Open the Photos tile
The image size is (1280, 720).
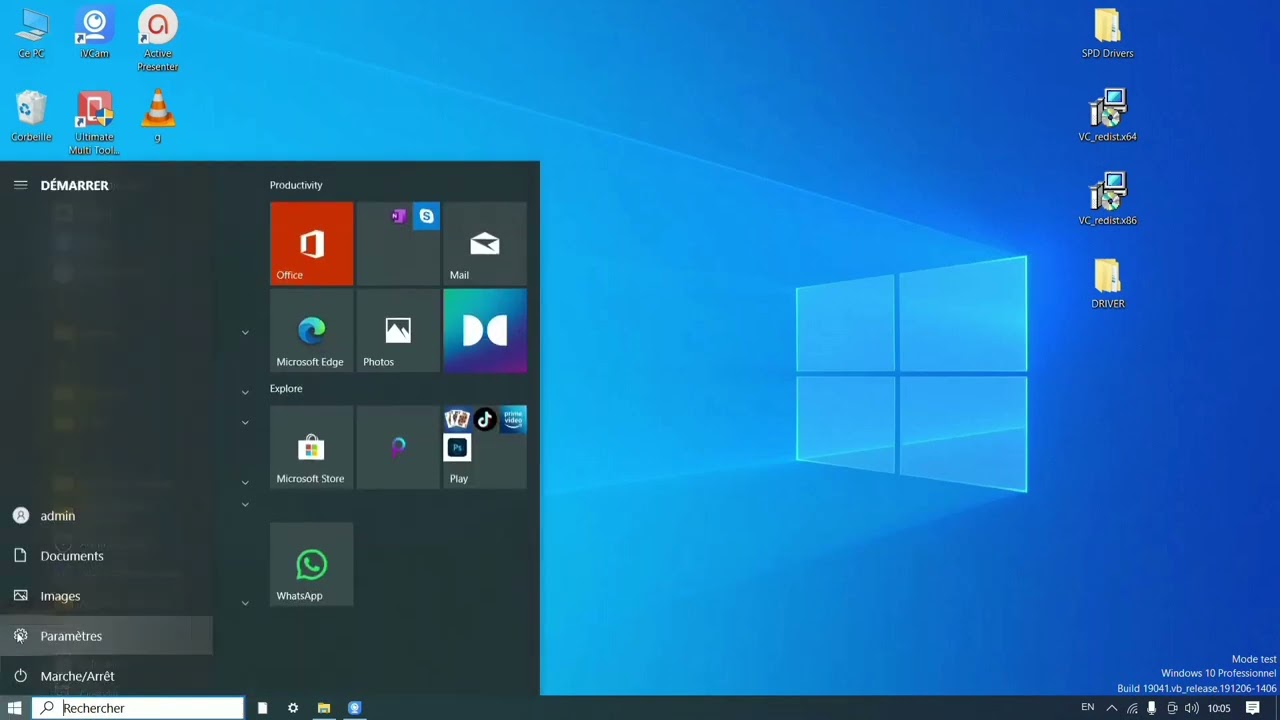(x=398, y=331)
